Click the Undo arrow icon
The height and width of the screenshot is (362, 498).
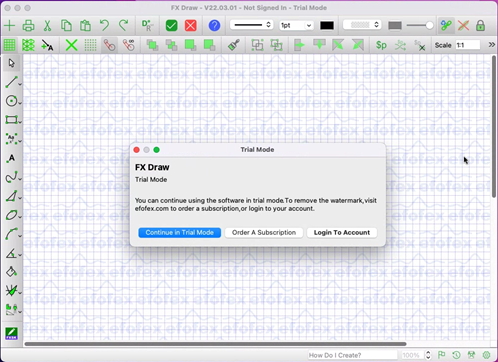(104, 26)
